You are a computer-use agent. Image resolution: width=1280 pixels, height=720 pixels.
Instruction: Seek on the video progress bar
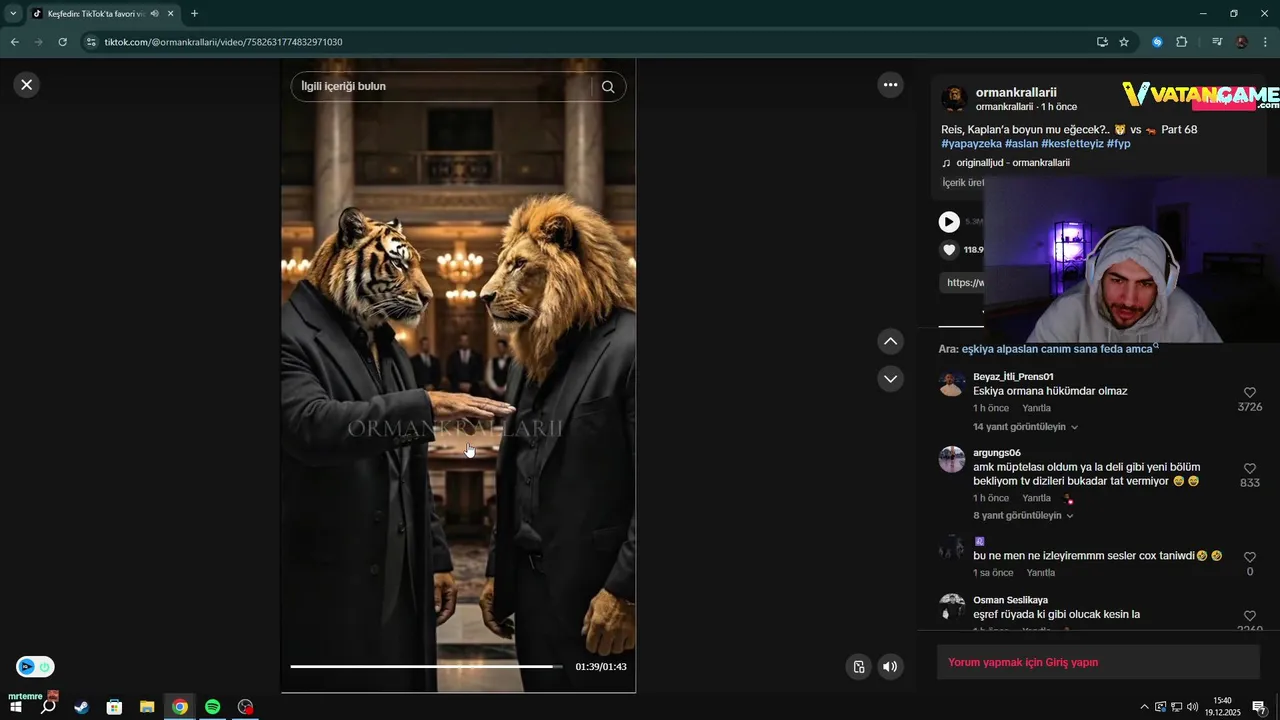[427, 666]
